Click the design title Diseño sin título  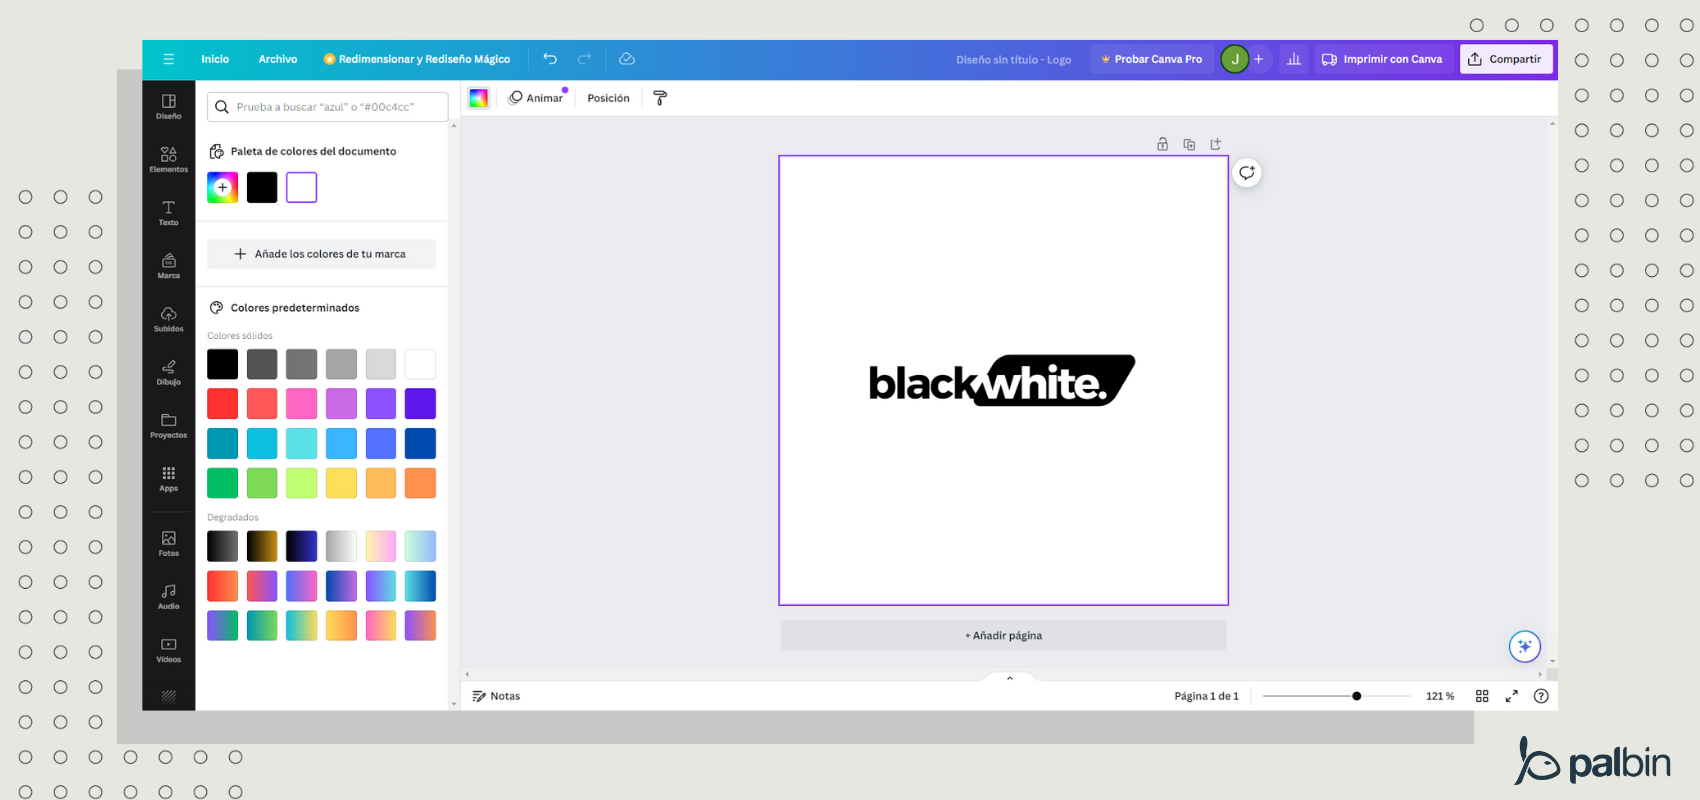(1013, 60)
